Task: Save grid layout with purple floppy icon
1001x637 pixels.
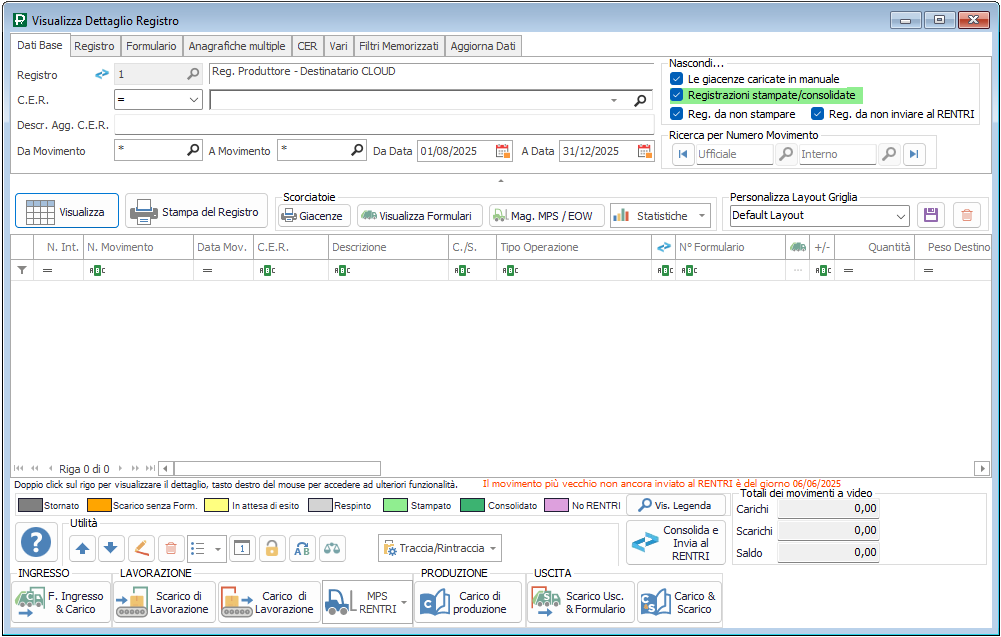Action: [x=931, y=215]
